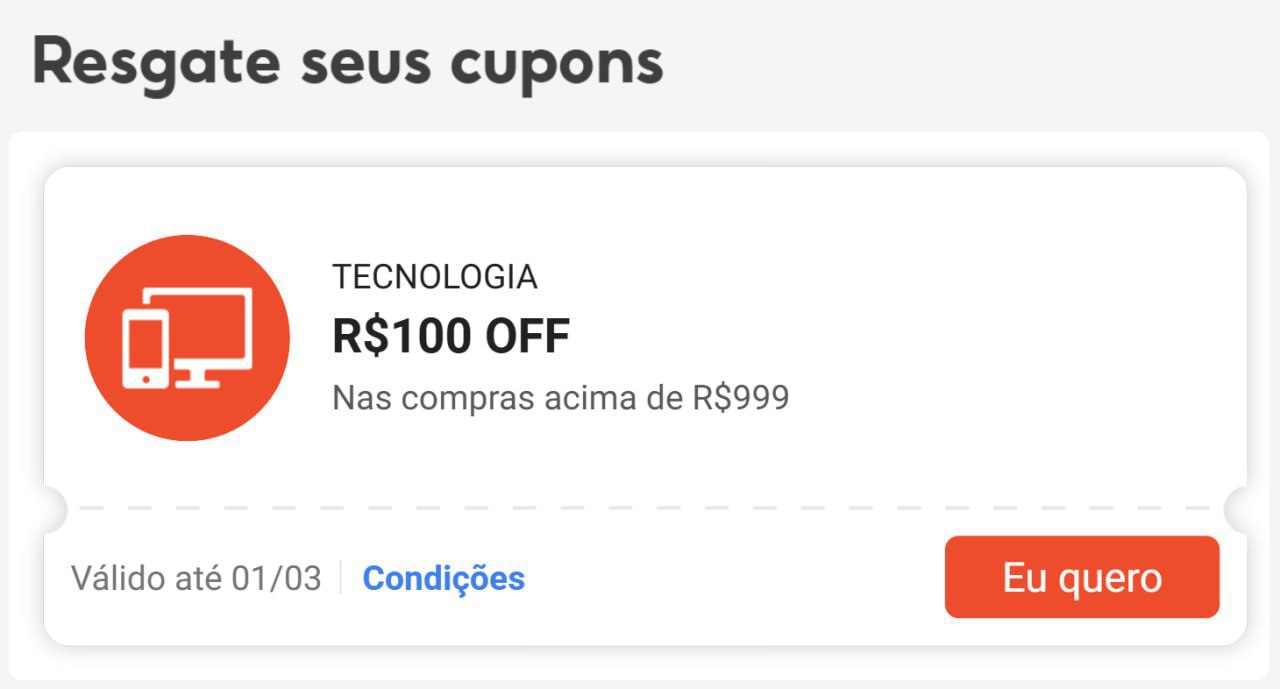
Task: Open the "Condições" link
Action: tap(443, 578)
